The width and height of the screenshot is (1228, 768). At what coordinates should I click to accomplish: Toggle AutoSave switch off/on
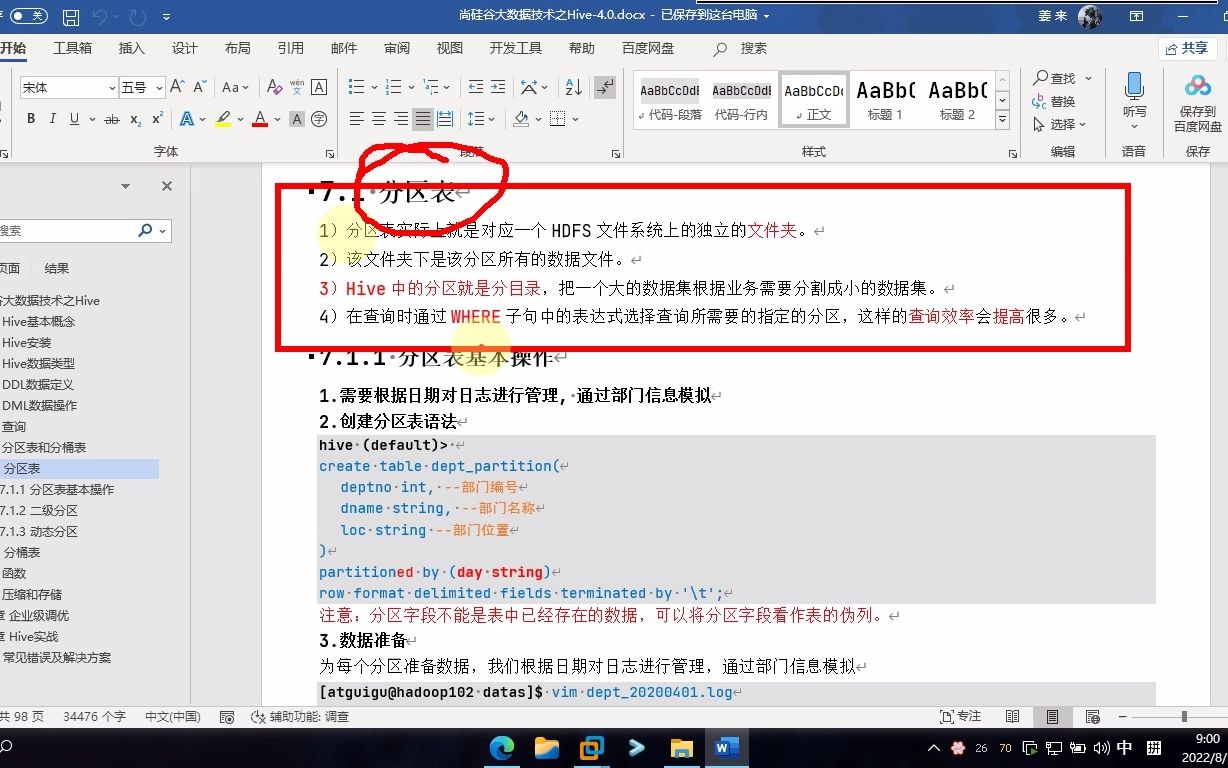coord(29,16)
